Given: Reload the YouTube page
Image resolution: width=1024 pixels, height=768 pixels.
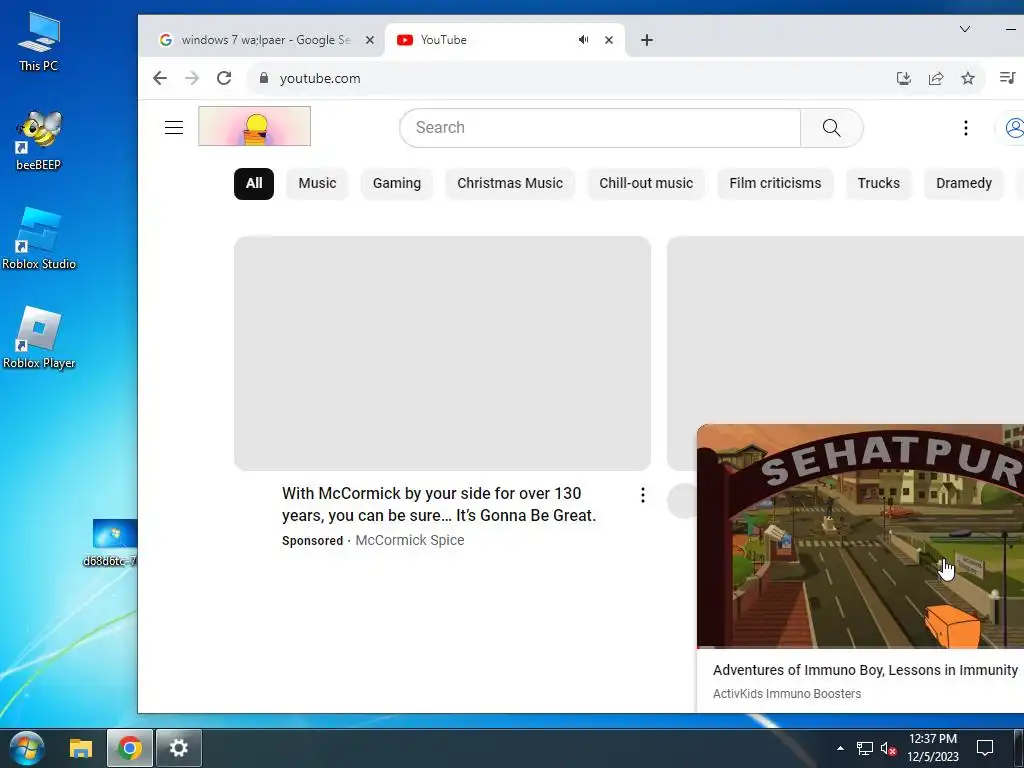Looking at the screenshot, I should [x=224, y=78].
